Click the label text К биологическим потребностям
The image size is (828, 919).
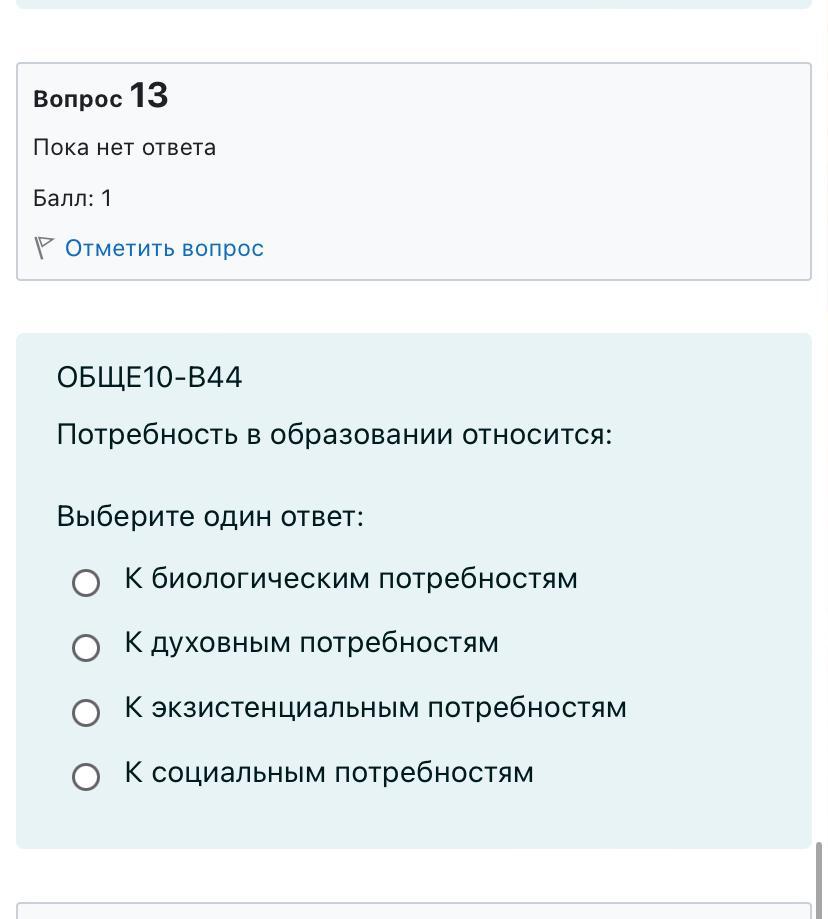click(x=351, y=579)
